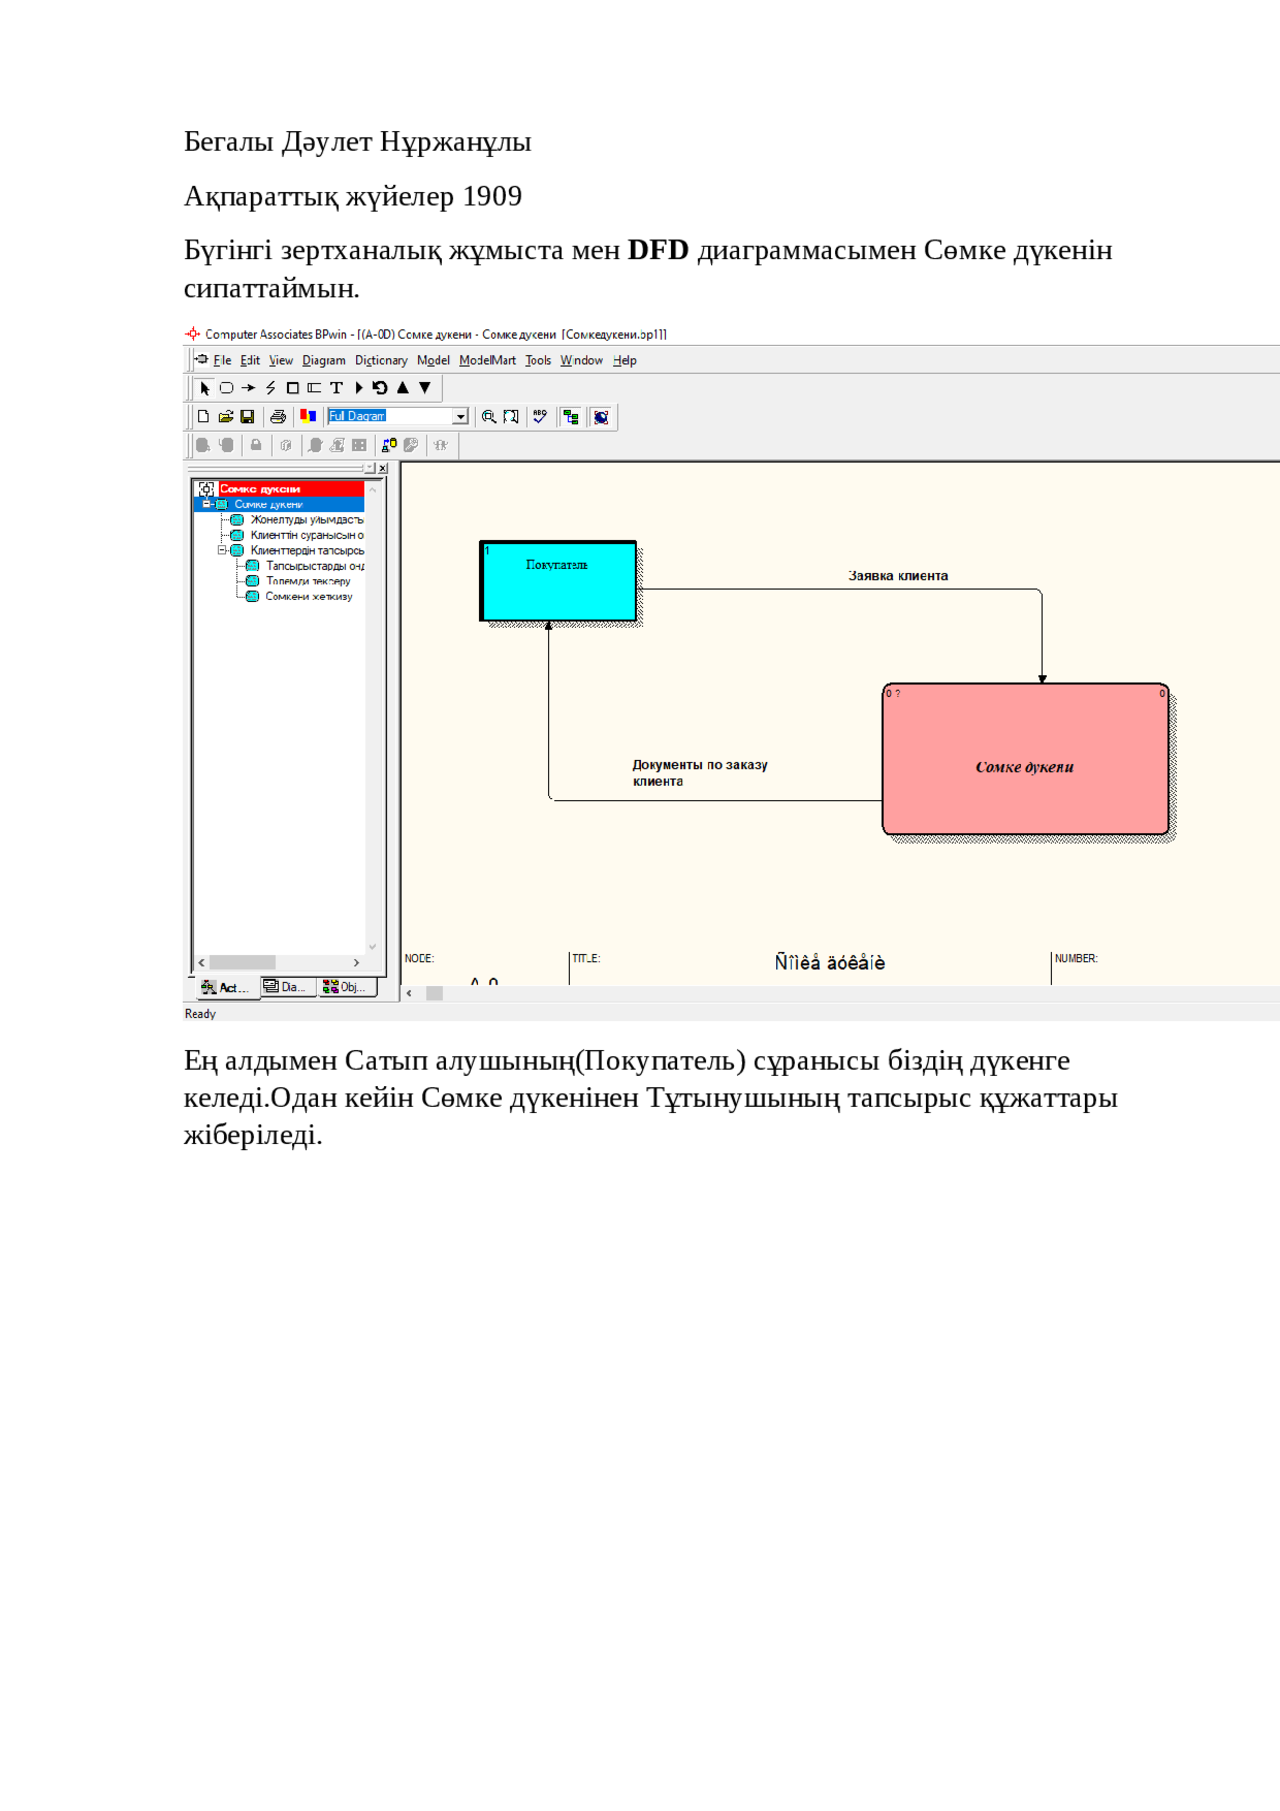Select the rounded Activity Box tool

point(227,388)
